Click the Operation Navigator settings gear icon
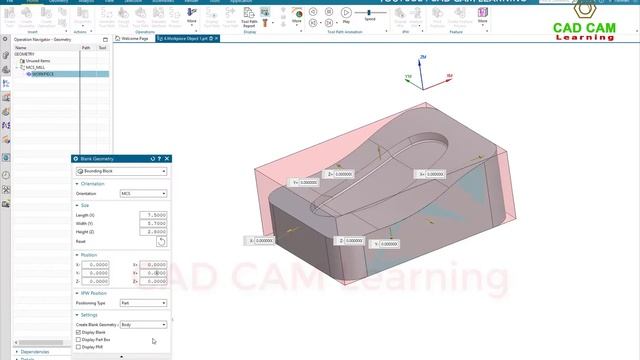This screenshot has height=360, width=640. (x=5, y=39)
